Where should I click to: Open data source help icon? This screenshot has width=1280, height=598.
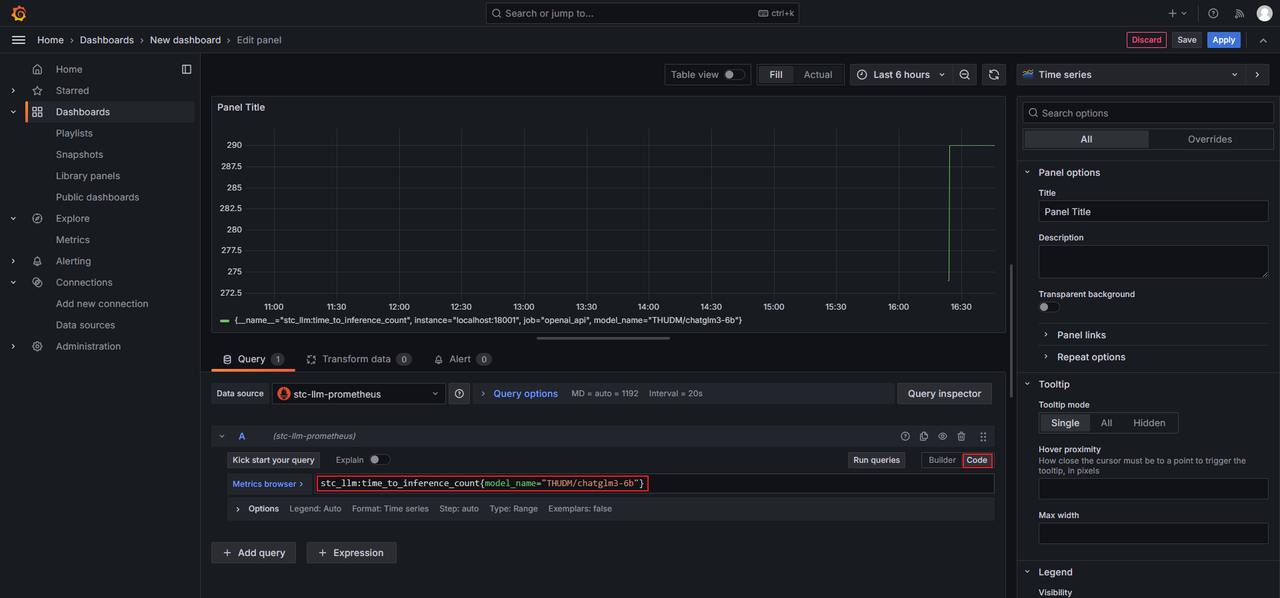[x=459, y=394]
